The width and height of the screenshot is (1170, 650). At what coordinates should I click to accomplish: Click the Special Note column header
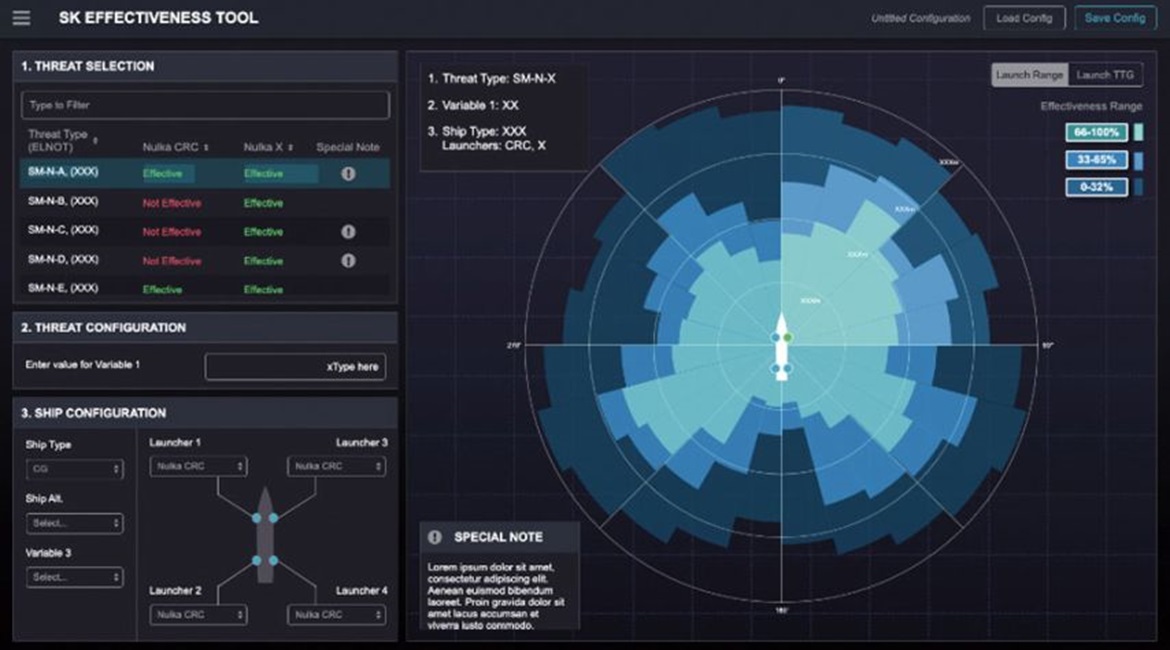348,148
